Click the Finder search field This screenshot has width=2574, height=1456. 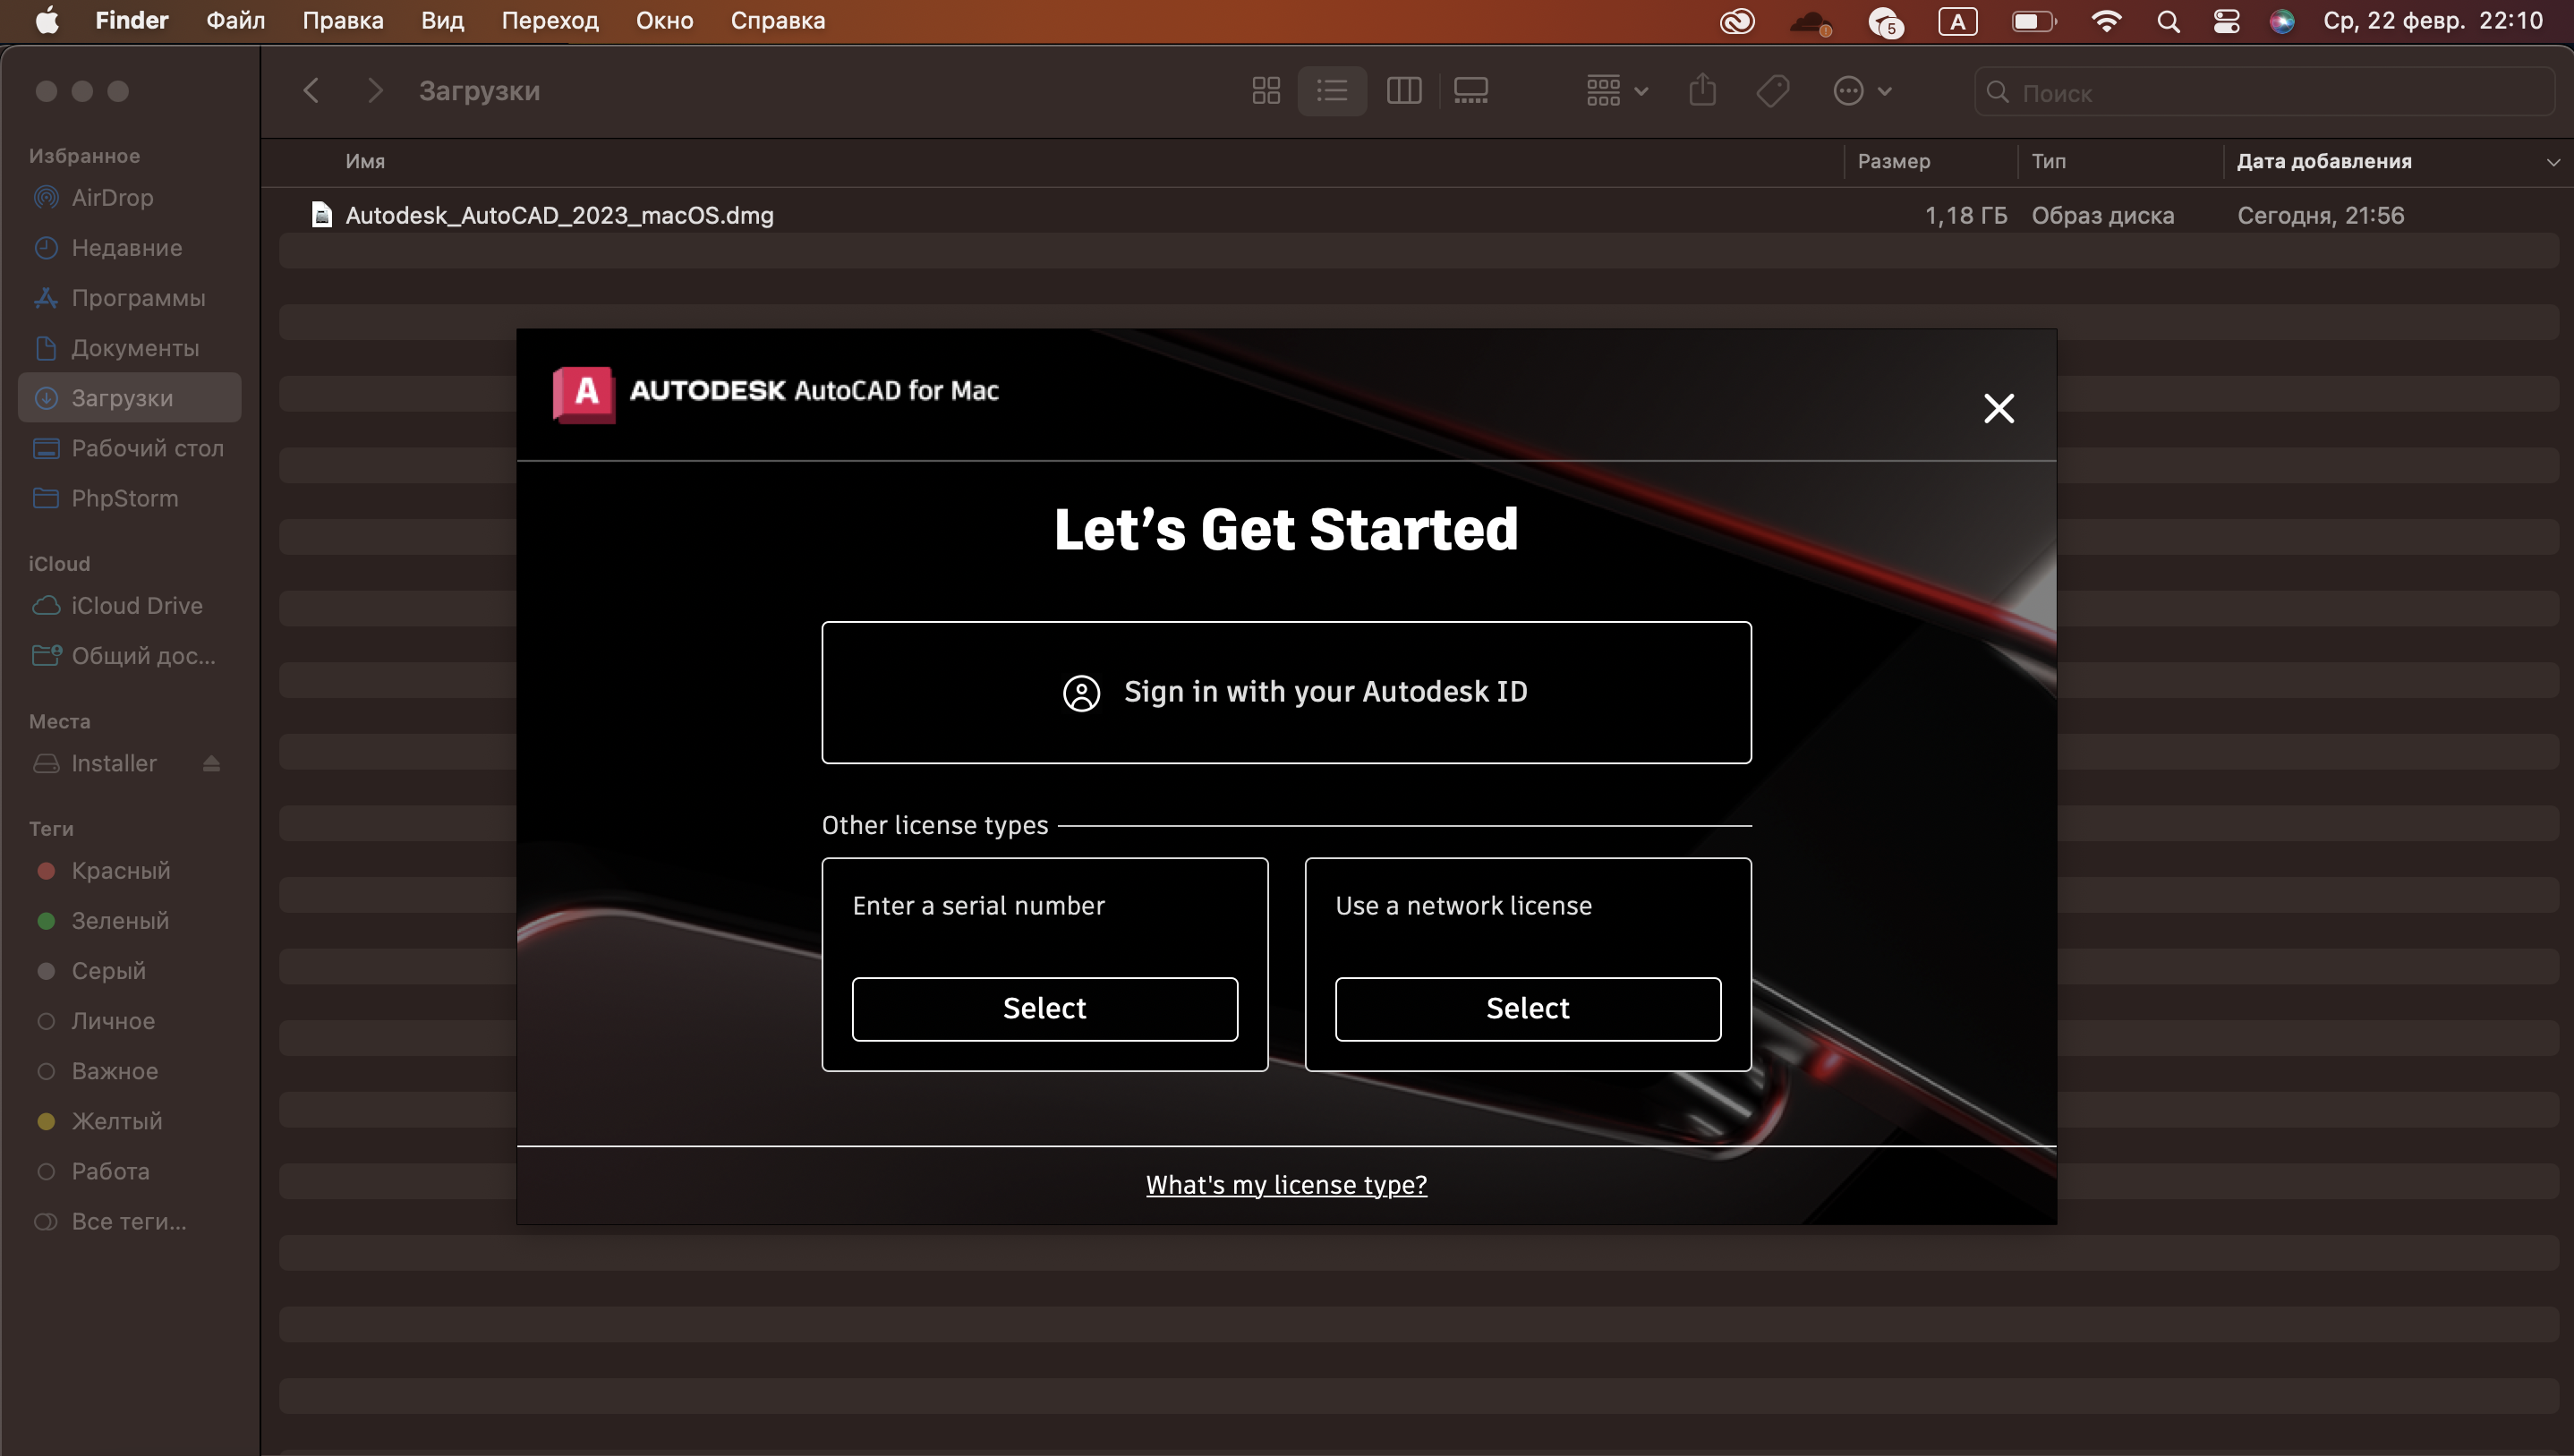pos(2263,92)
